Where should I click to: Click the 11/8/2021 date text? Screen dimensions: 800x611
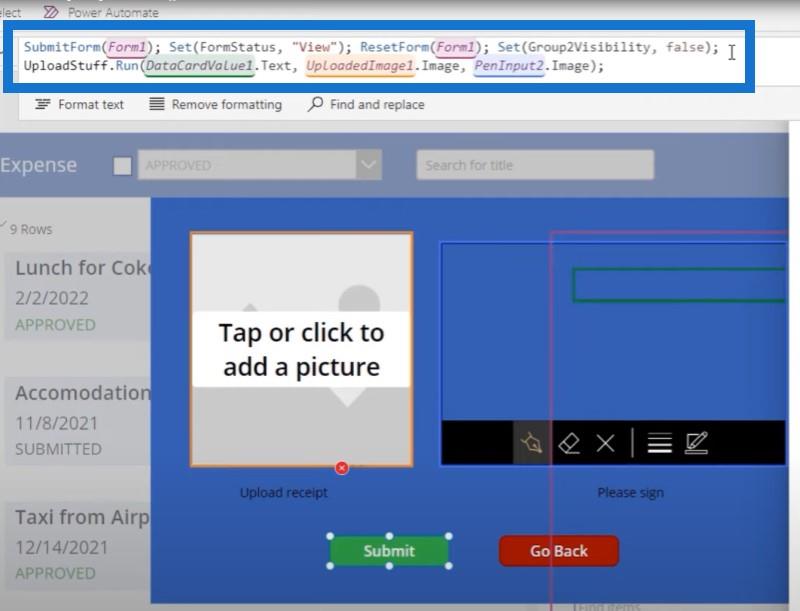56,423
